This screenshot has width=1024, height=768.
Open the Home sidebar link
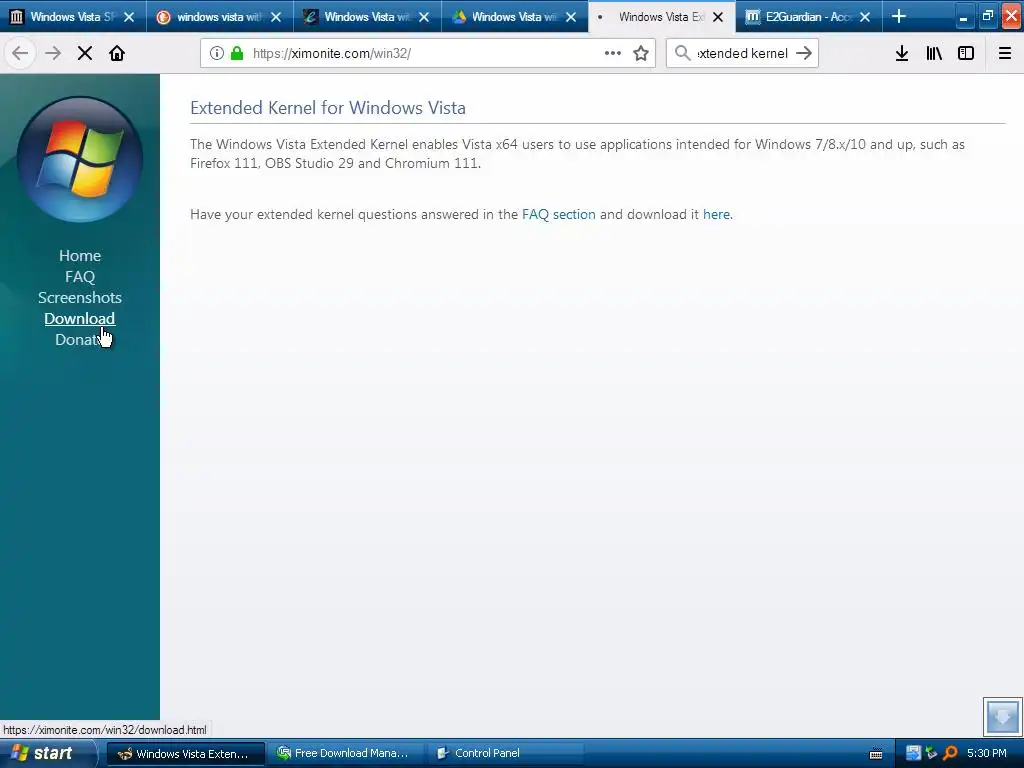point(80,255)
